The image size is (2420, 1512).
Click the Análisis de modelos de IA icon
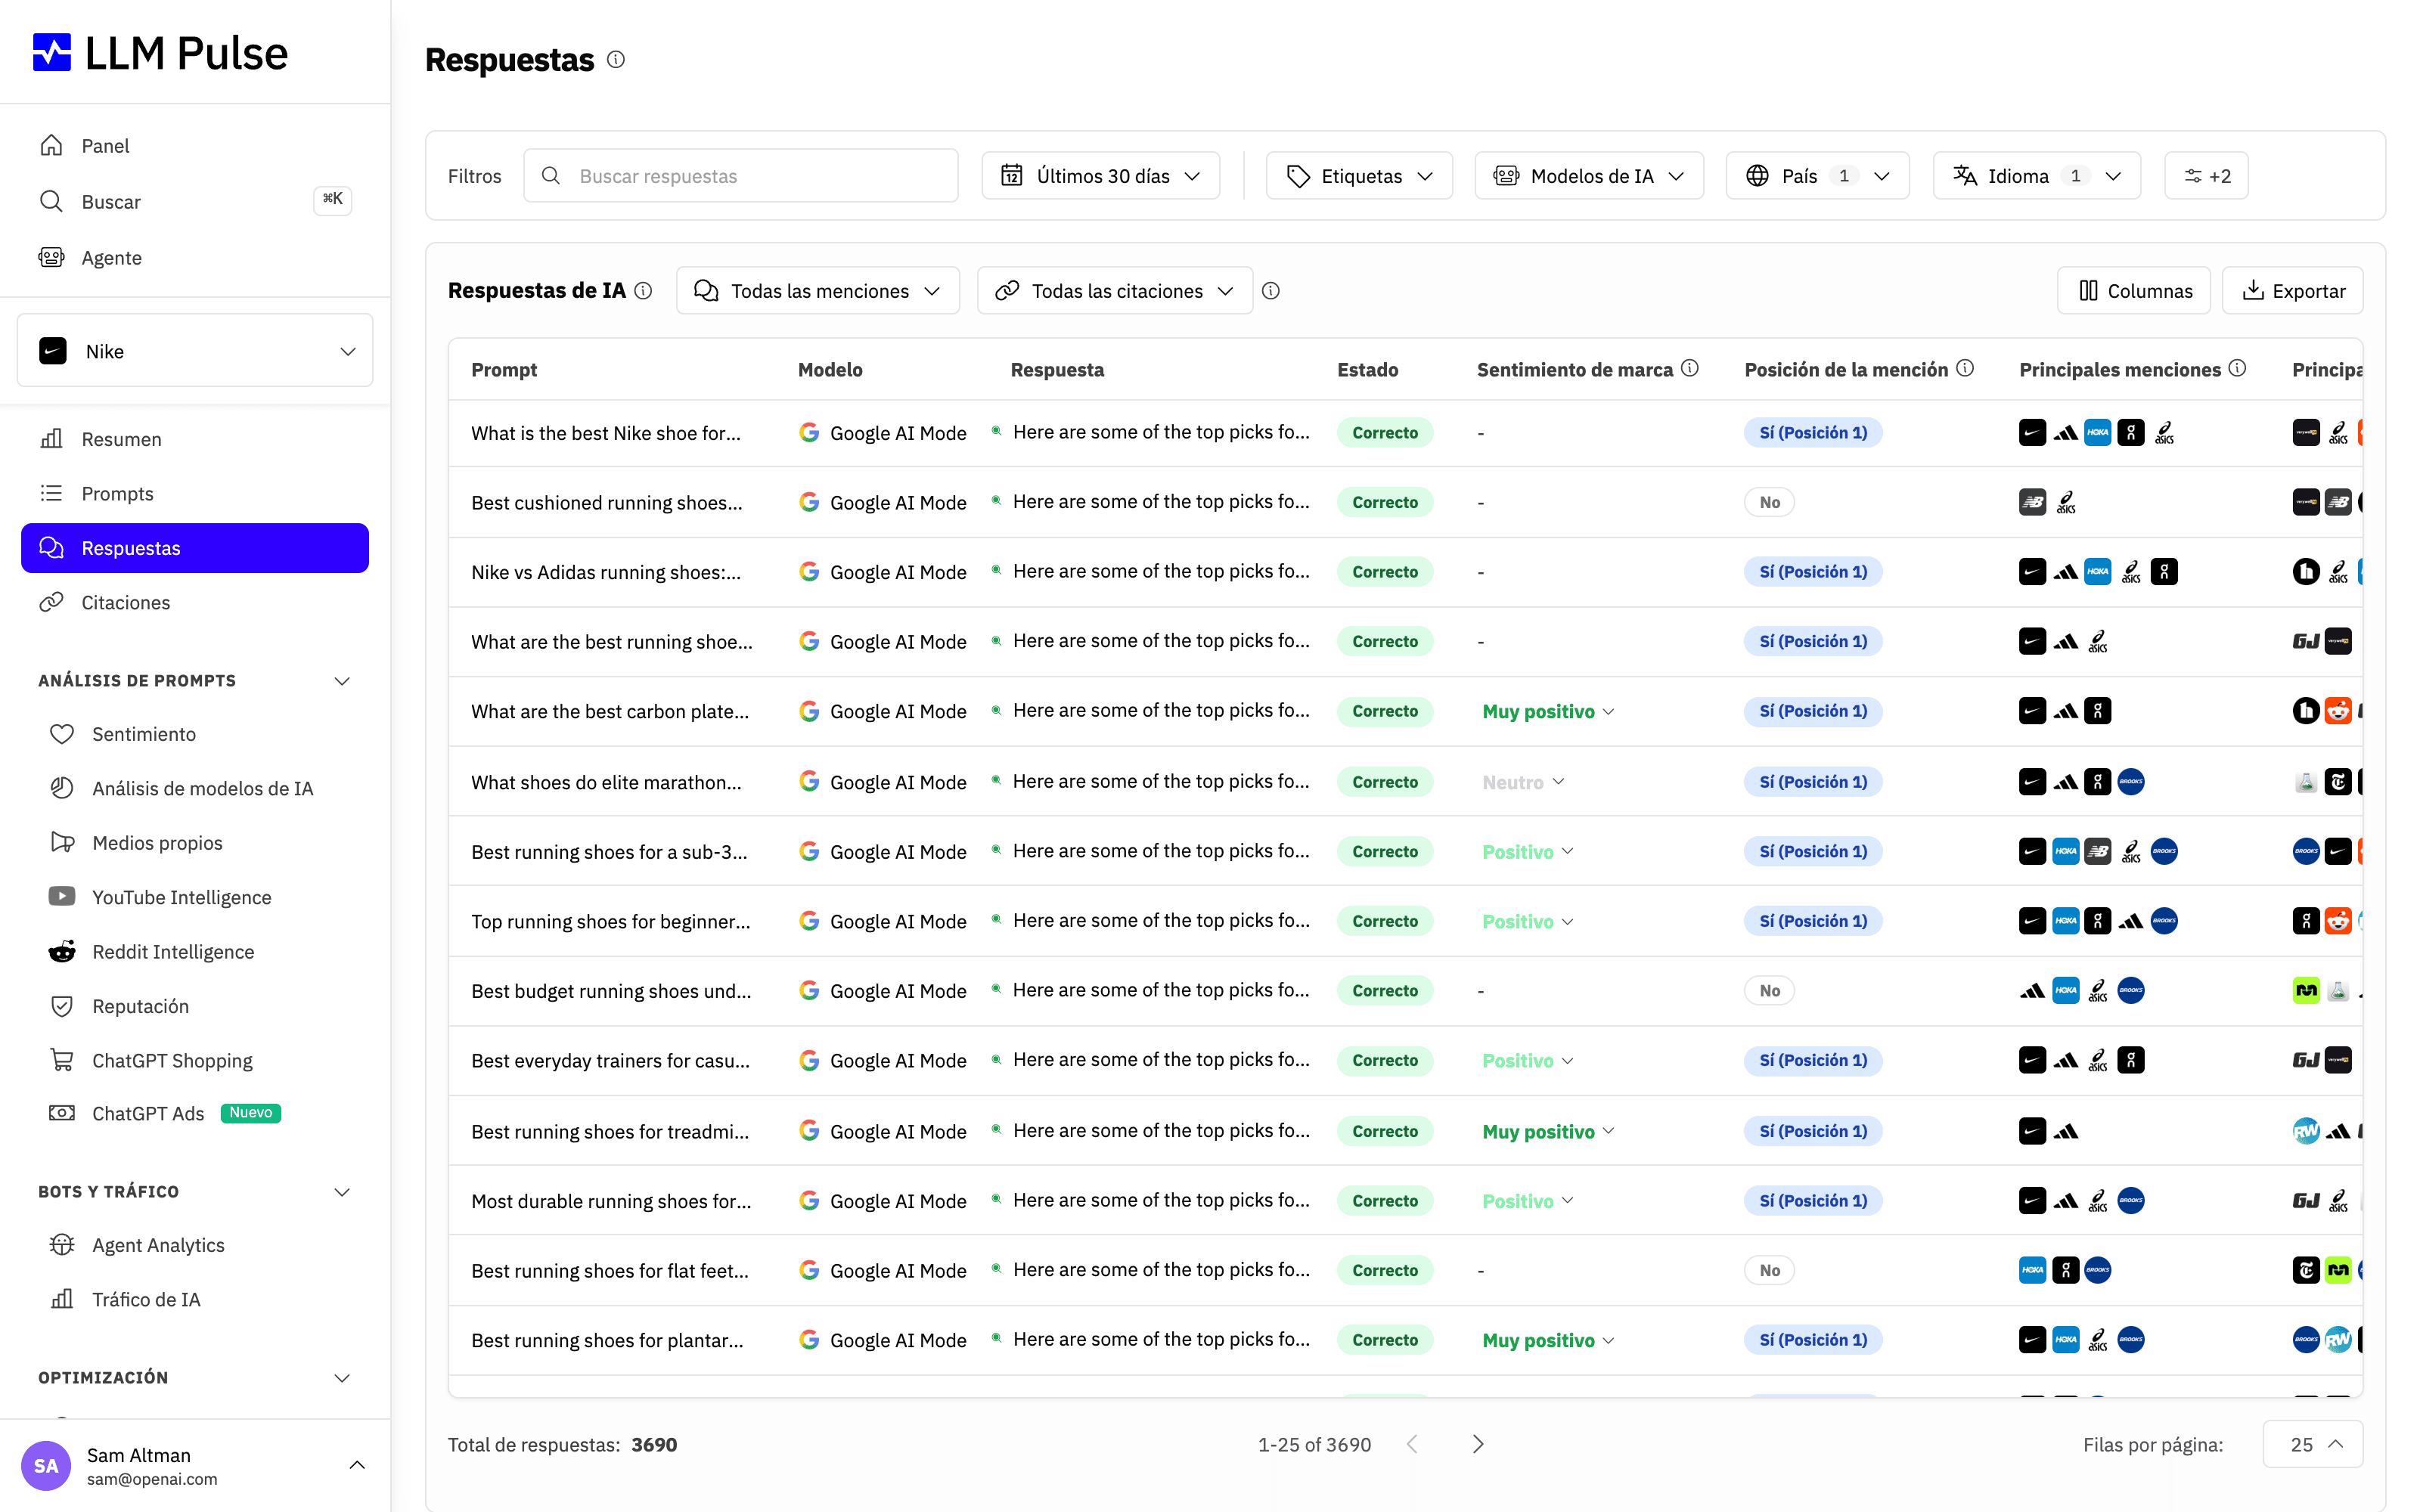(62, 788)
